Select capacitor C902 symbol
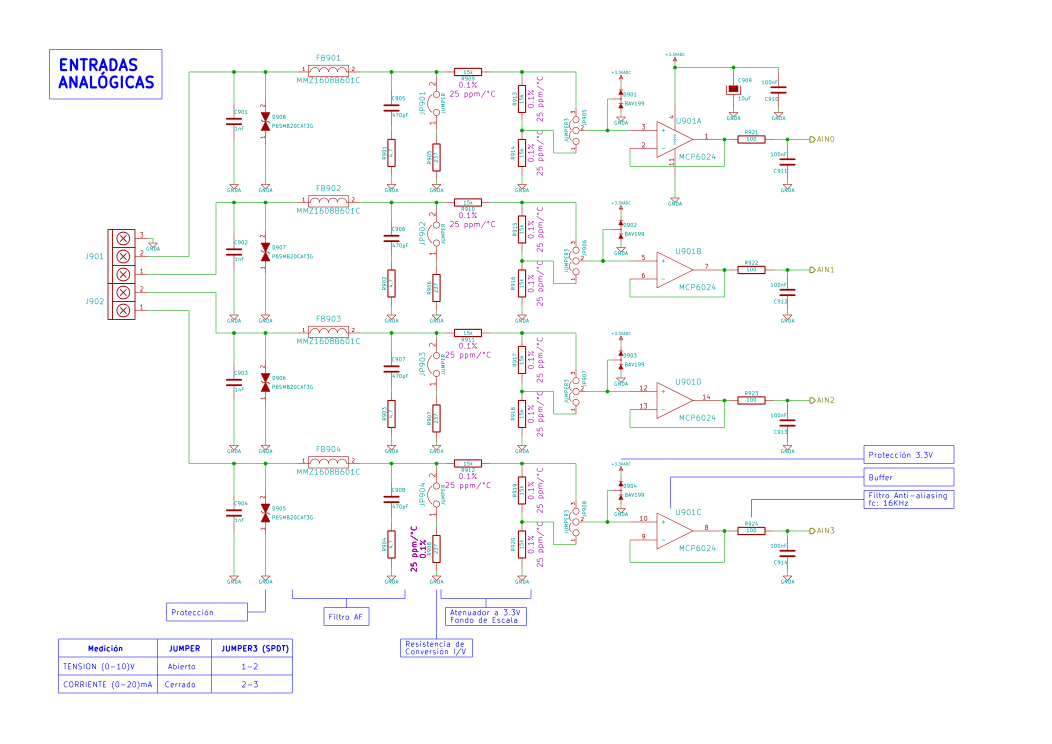1052x744 pixels. point(234,252)
